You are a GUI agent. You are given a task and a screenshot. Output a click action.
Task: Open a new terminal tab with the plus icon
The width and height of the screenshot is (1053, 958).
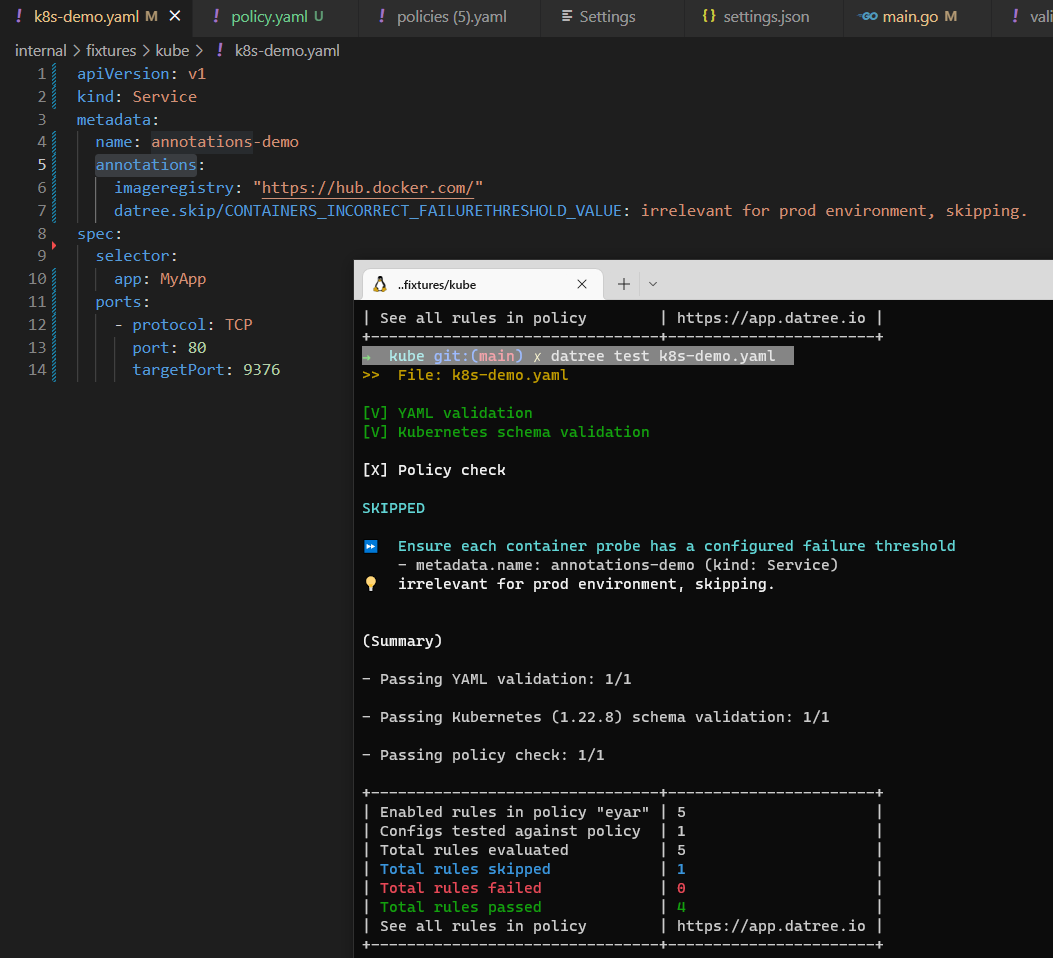click(623, 284)
